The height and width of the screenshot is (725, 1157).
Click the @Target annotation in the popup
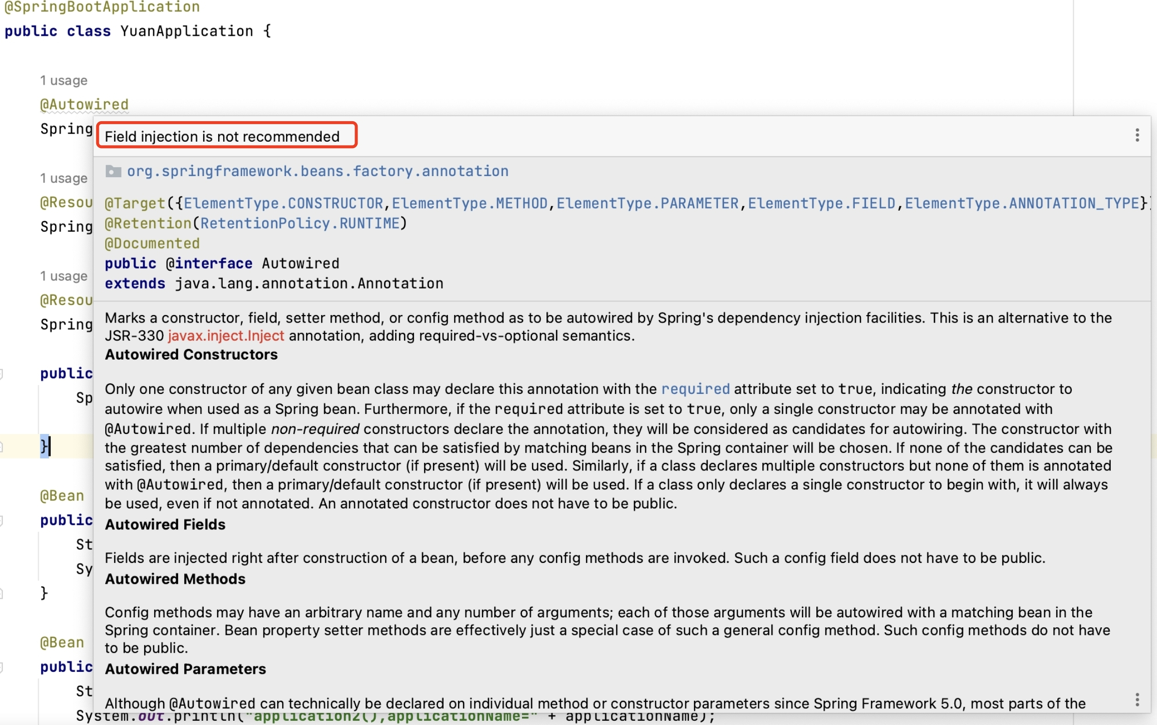point(135,204)
